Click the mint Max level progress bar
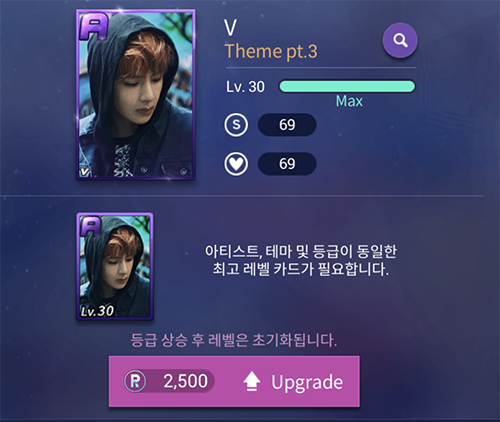This screenshot has width=500, height=422. click(347, 86)
